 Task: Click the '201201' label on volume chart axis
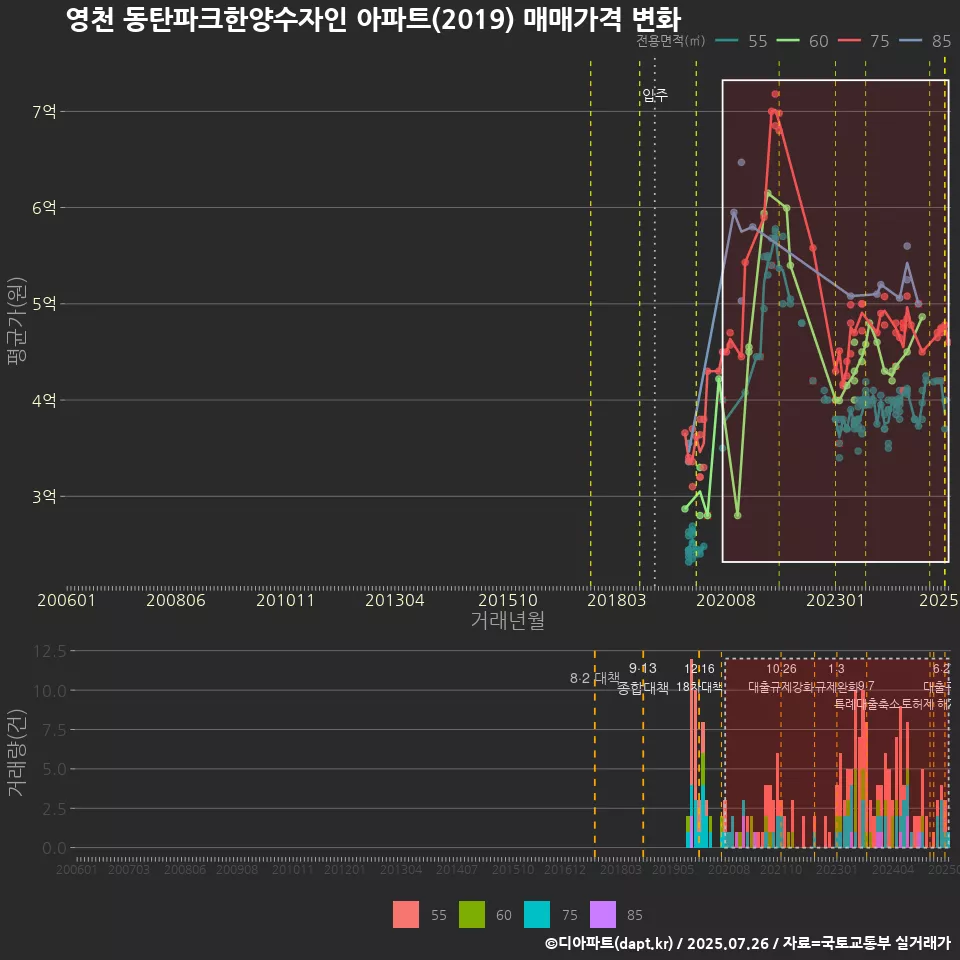345,869
